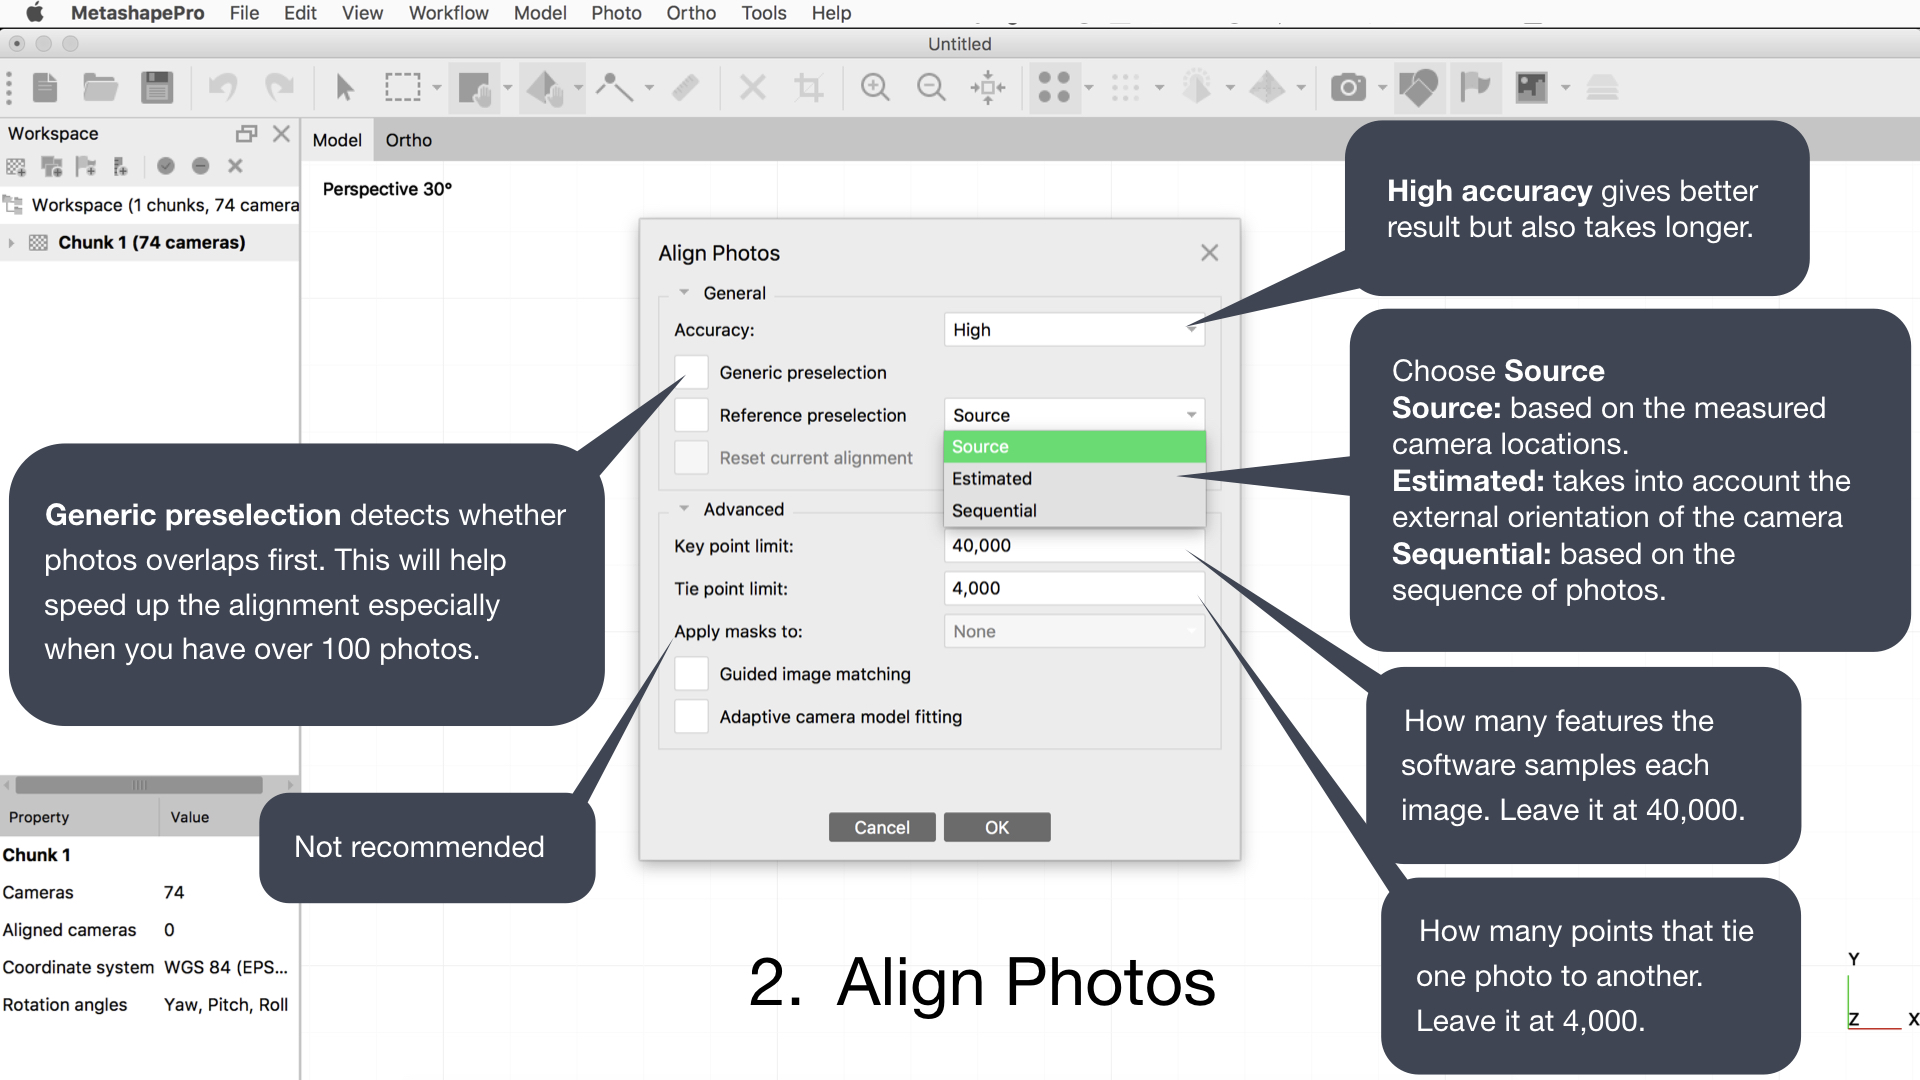Enable Generic preselection checkbox

click(691, 372)
